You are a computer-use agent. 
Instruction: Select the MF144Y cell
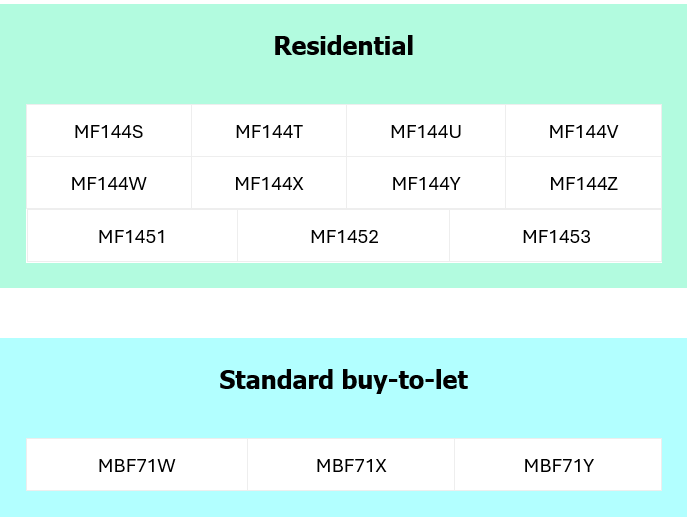(x=426, y=184)
